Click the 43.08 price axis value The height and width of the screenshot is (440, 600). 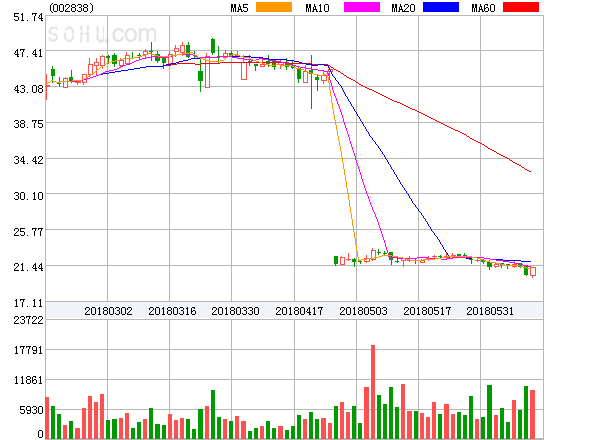[28, 89]
